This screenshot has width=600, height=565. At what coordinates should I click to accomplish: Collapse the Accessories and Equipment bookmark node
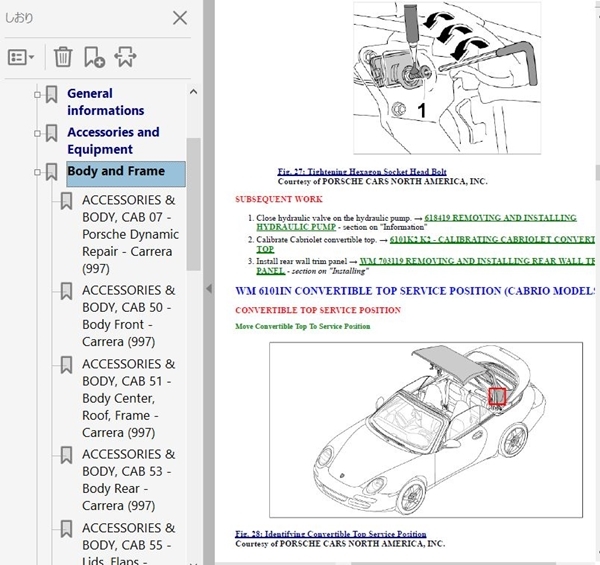(37, 134)
